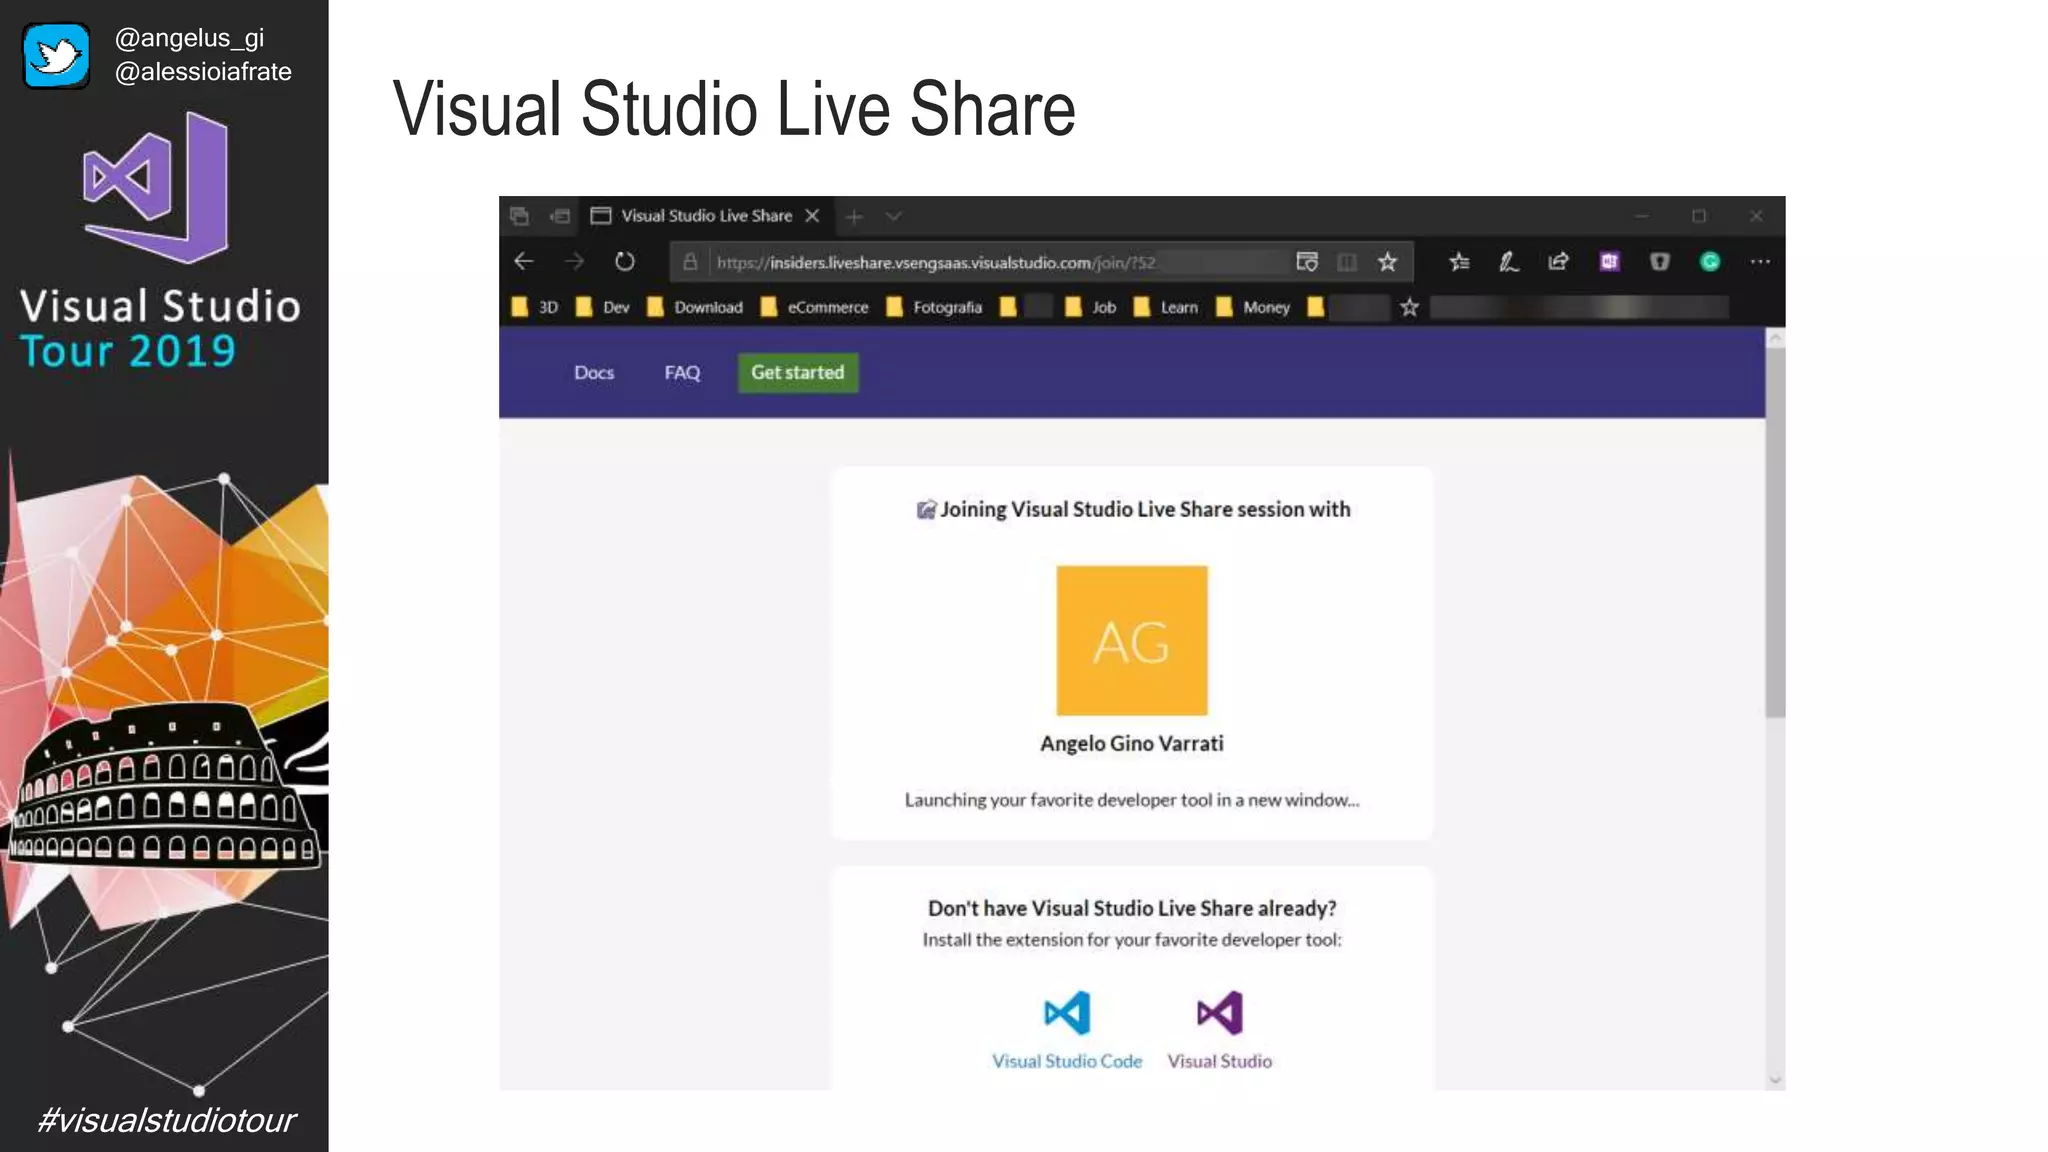Click the green Get started button
2048x1152 pixels.
(798, 373)
